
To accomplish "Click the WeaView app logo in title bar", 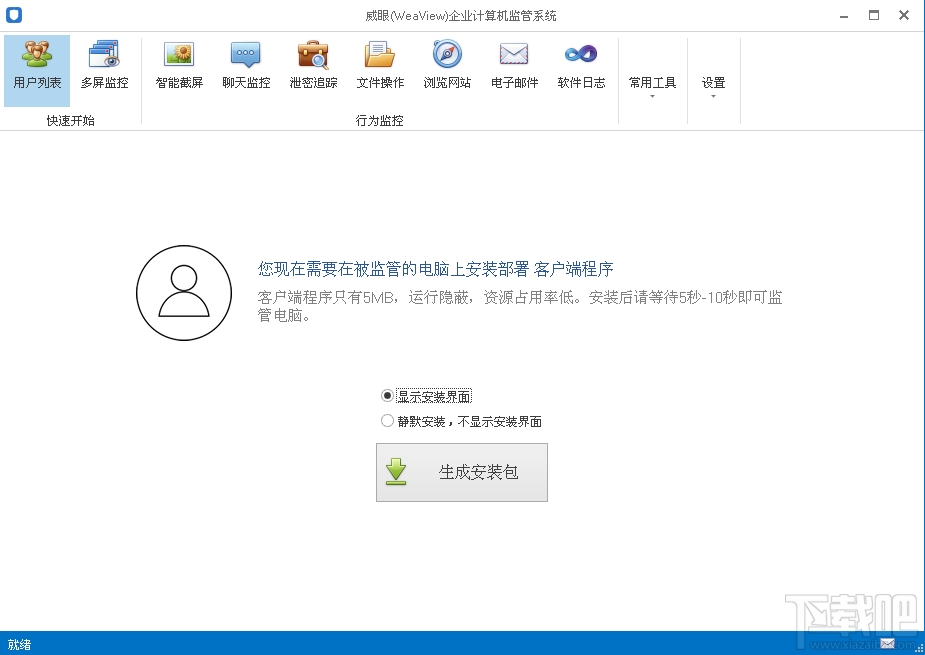I will pos(14,15).
